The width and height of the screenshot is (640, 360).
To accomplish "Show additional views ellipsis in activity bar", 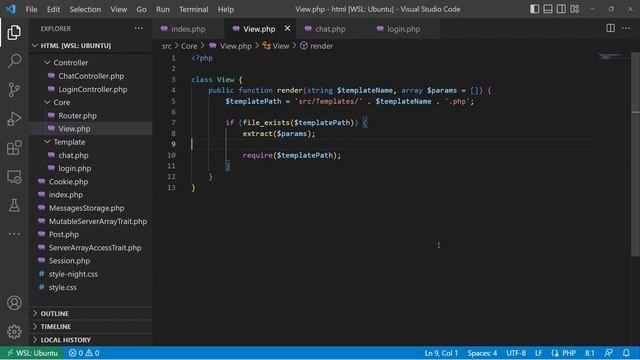I will click(14, 234).
